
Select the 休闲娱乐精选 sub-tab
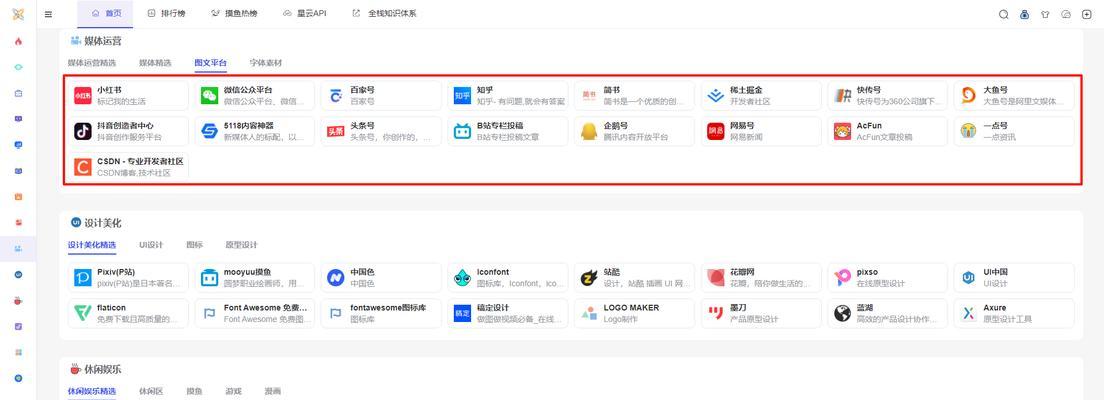pyautogui.click(x=92, y=391)
